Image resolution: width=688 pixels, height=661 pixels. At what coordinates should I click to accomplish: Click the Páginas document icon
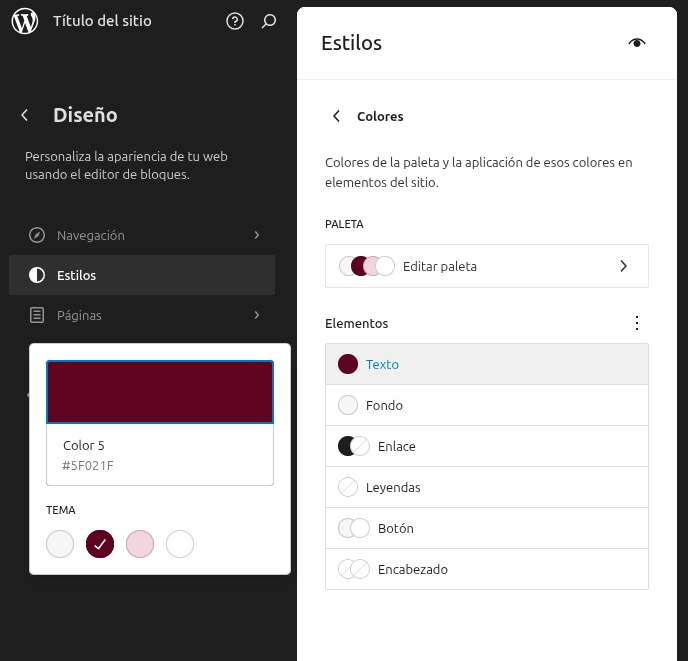point(37,315)
